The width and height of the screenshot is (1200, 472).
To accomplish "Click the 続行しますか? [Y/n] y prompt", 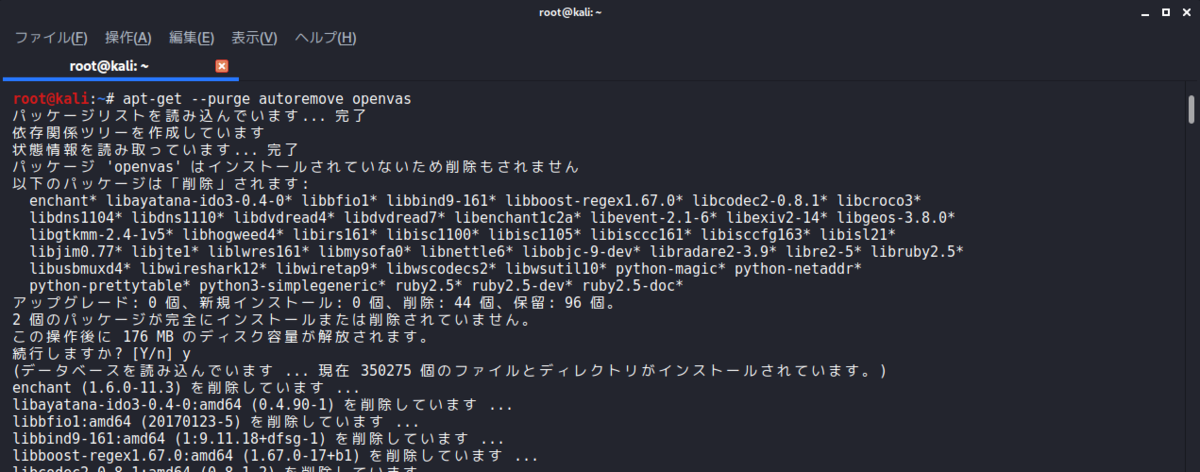I will tap(102, 353).
